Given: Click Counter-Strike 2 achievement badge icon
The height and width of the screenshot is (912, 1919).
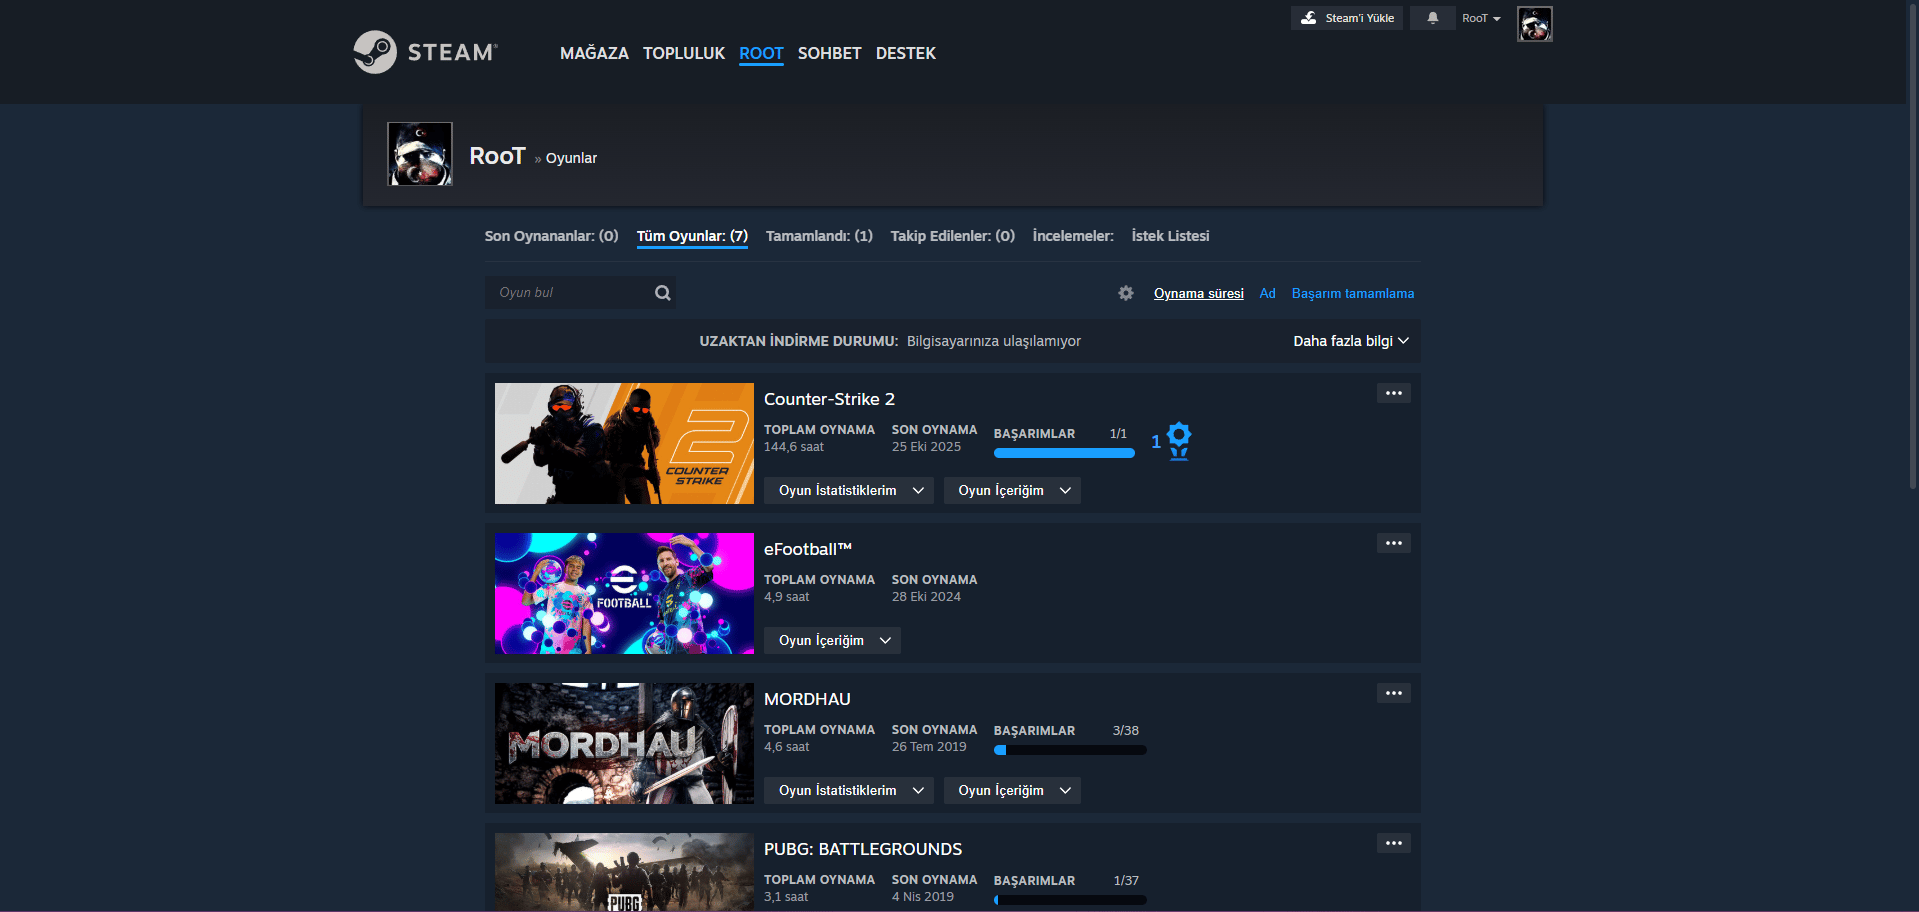Looking at the screenshot, I should pyautogui.click(x=1179, y=440).
